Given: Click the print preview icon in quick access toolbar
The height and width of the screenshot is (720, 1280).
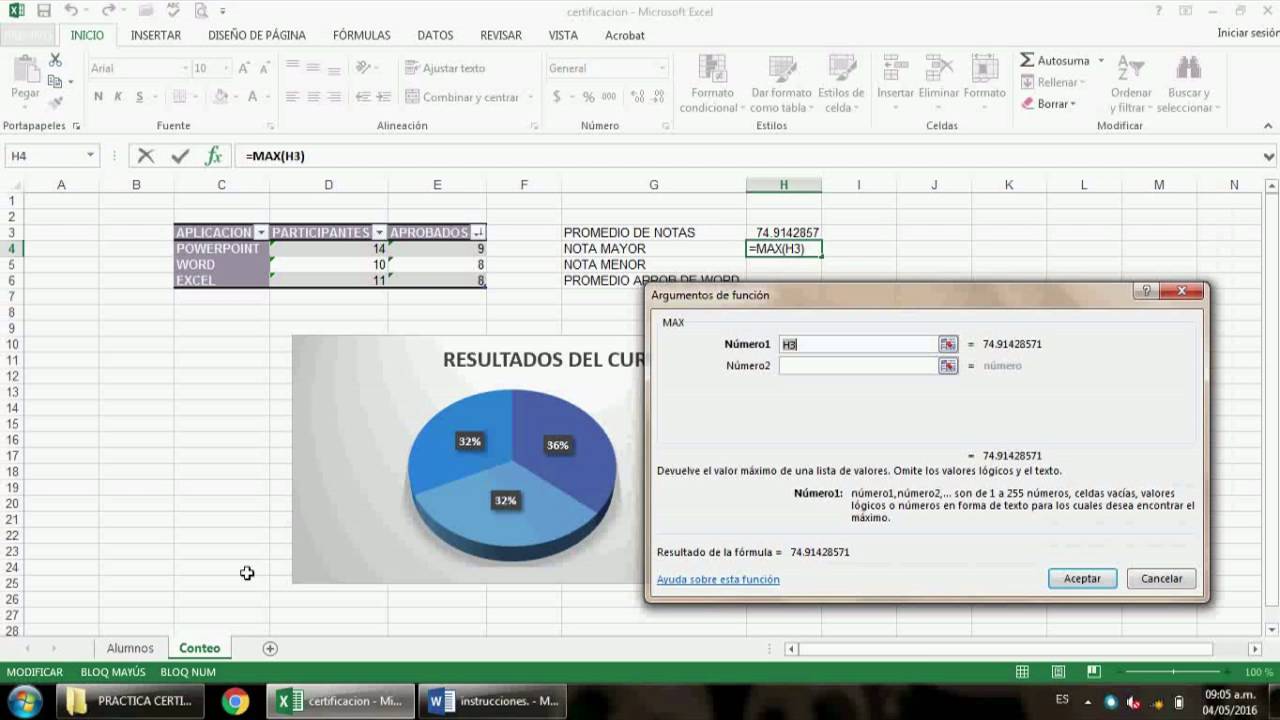Looking at the screenshot, I should [202, 11].
